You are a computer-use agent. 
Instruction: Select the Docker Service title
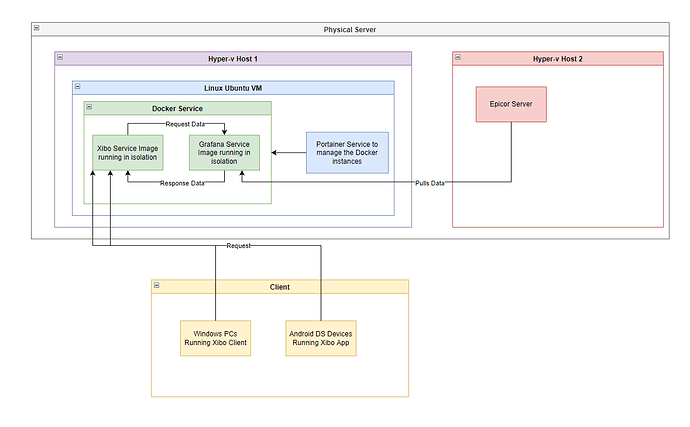pyautogui.click(x=178, y=108)
